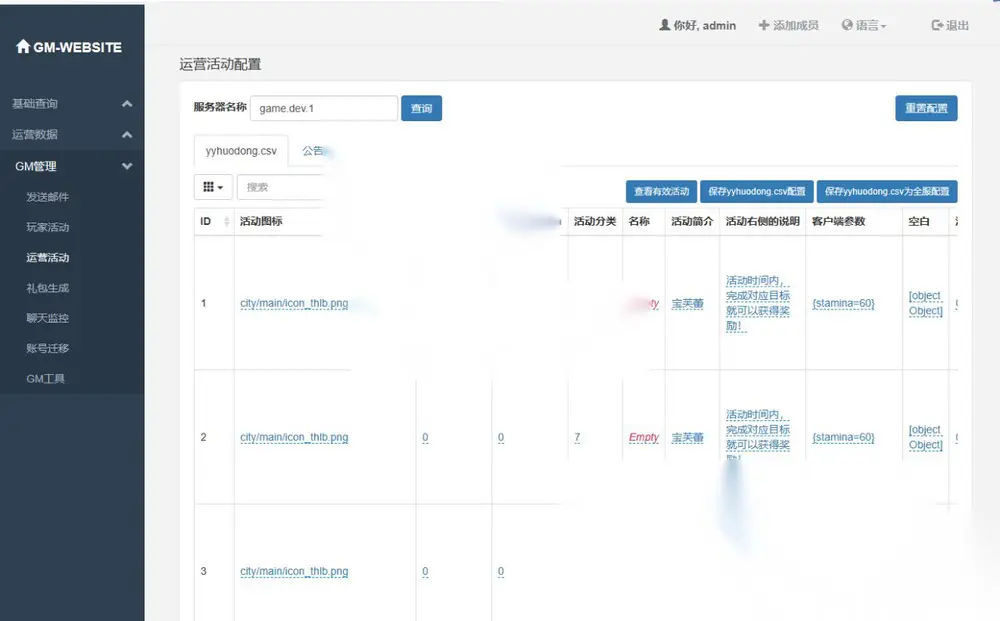Select 运营活动 in the sidebar
The height and width of the screenshot is (621, 1000).
(48, 258)
